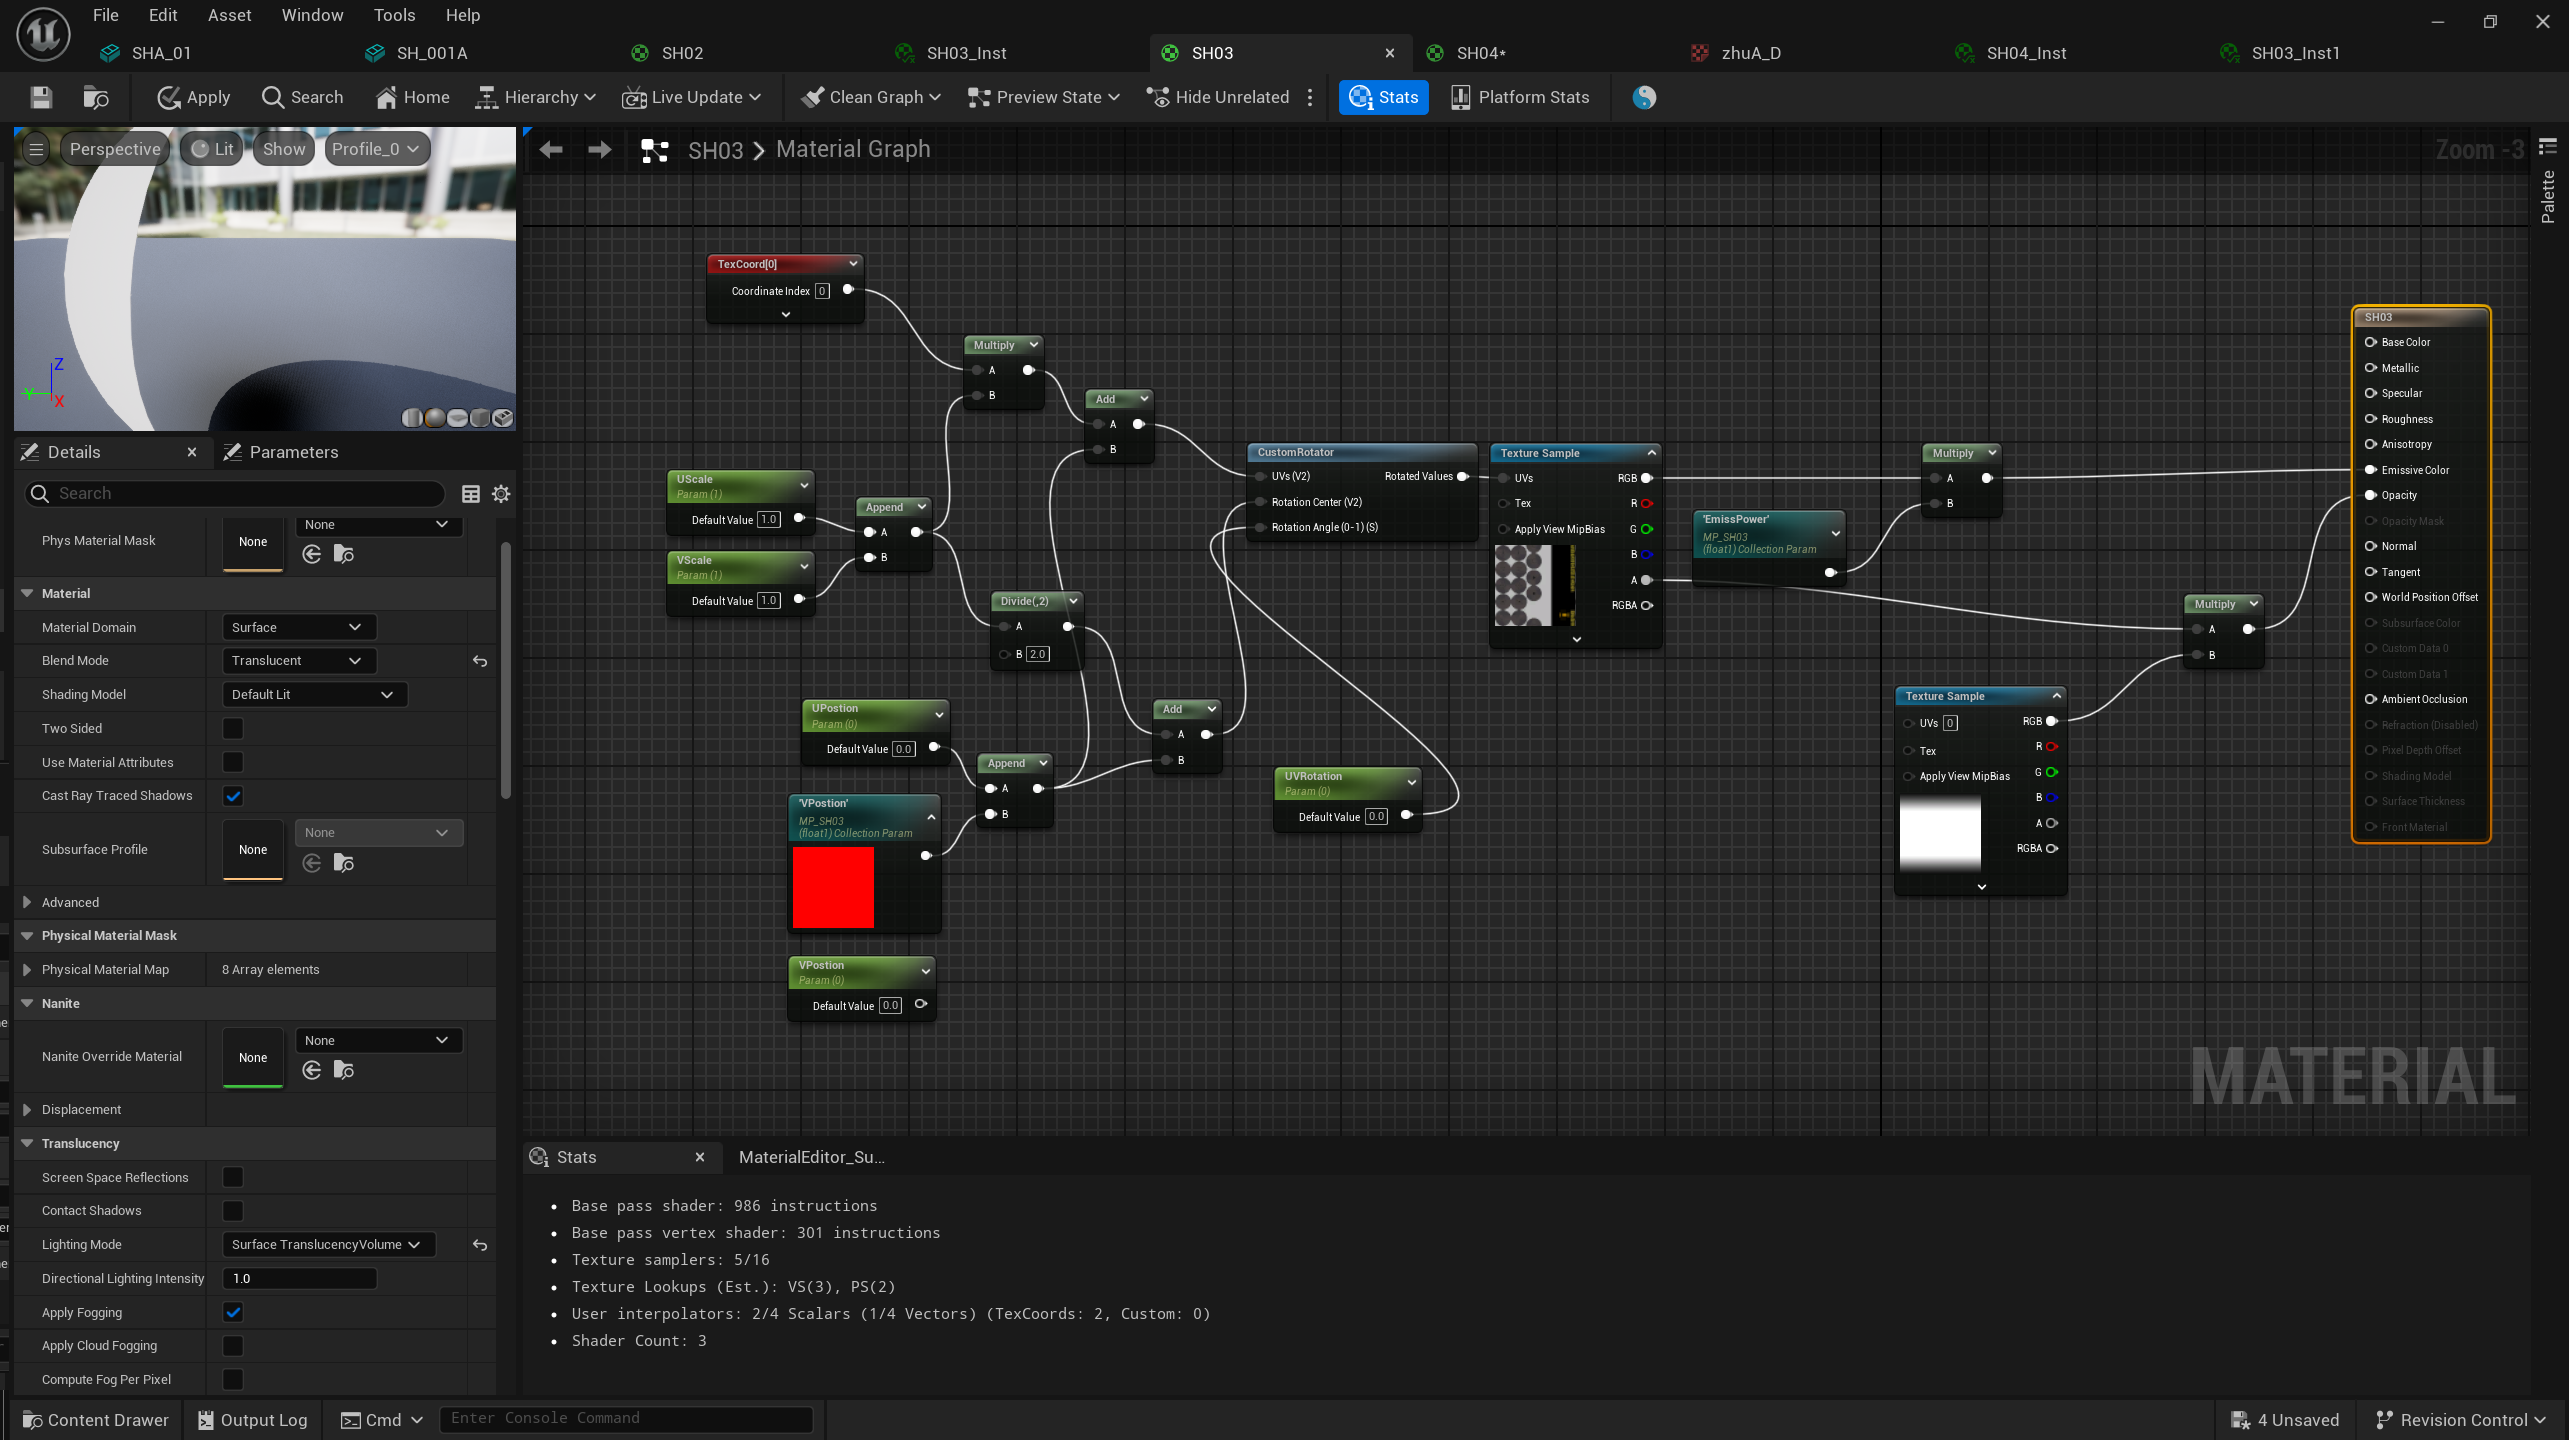Click the Save icon in toolbar
Image resolution: width=2569 pixels, height=1440 pixels.
coord(41,97)
